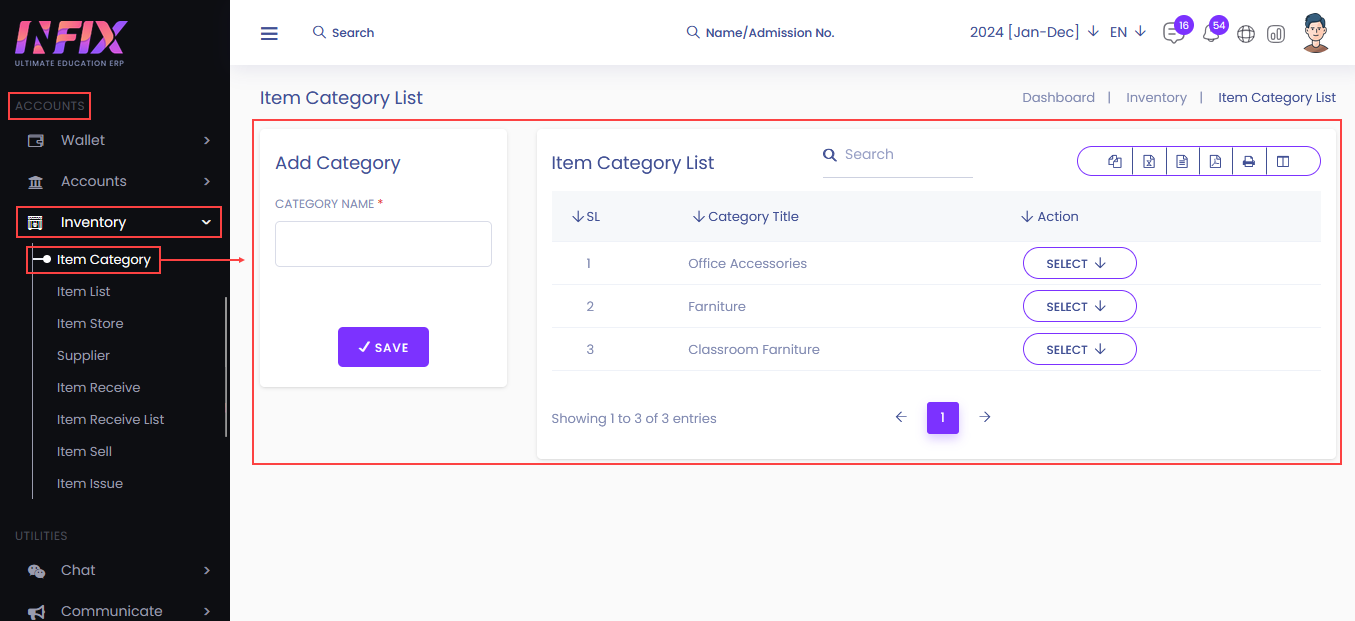The width and height of the screenshot is (1355, 621).
Task: Open academic year 2024 [Jan-Dec] dropdown
Action: 1034,32
